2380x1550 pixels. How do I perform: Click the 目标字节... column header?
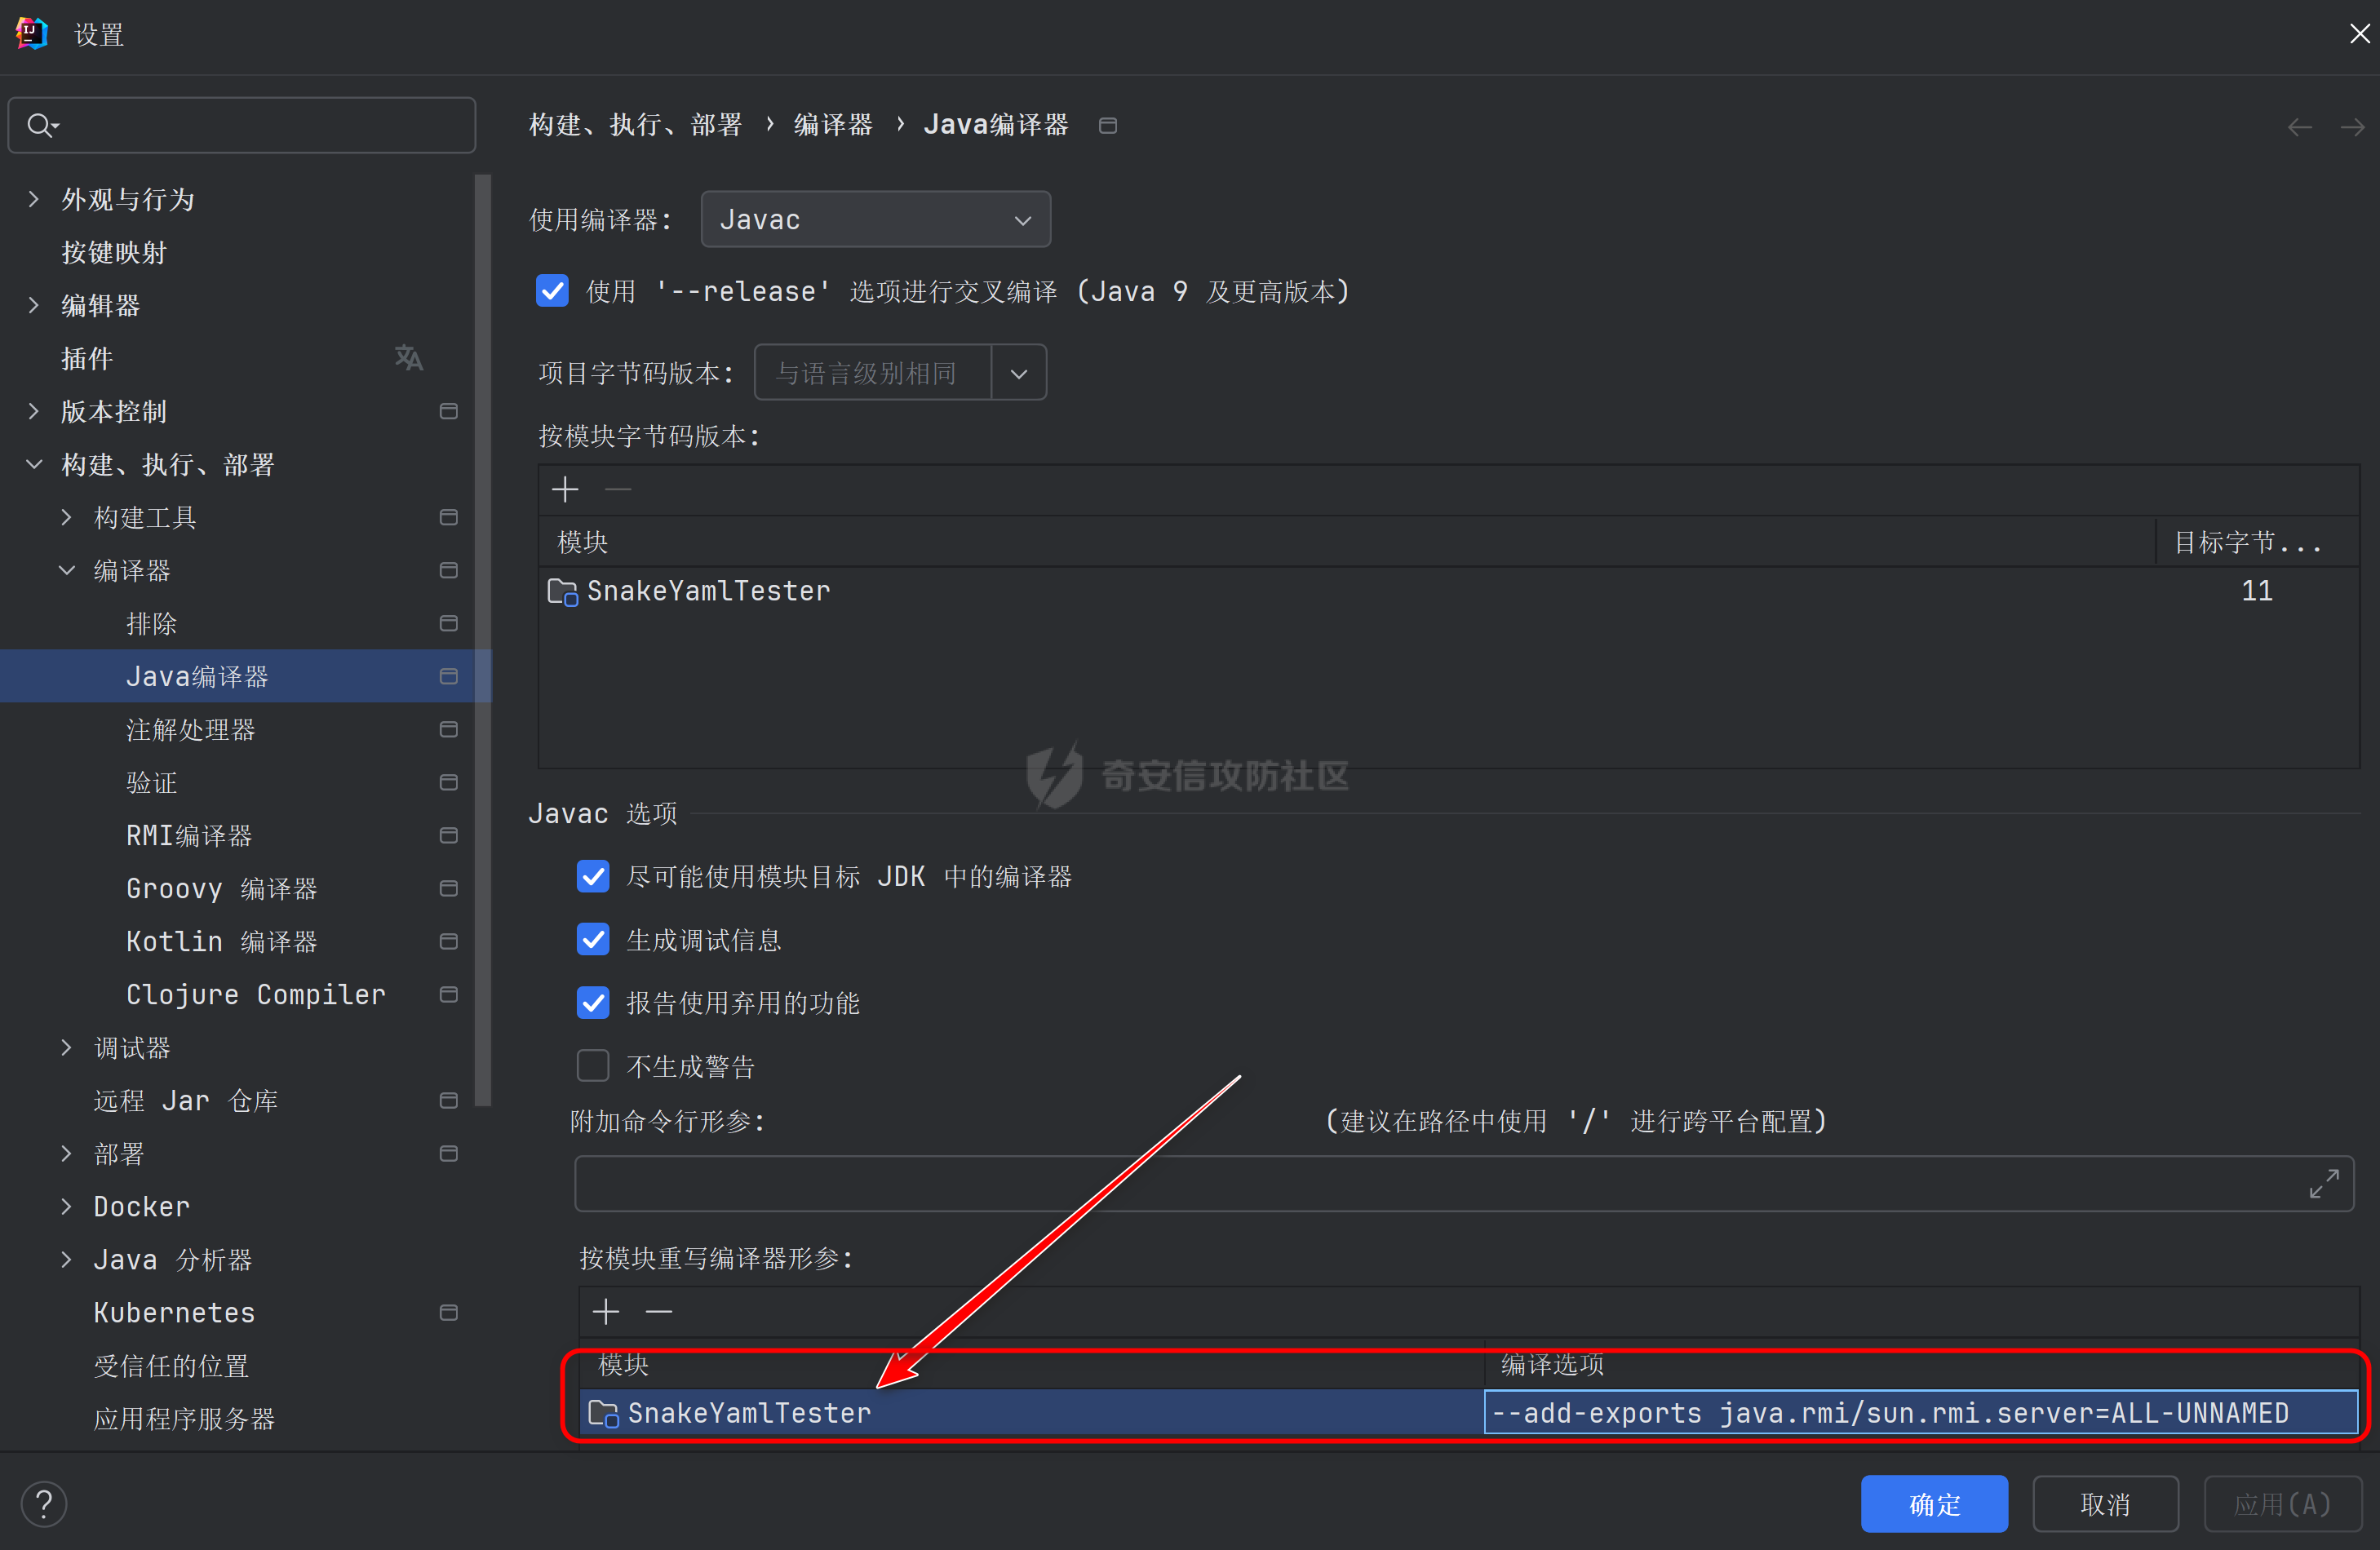2257,542
